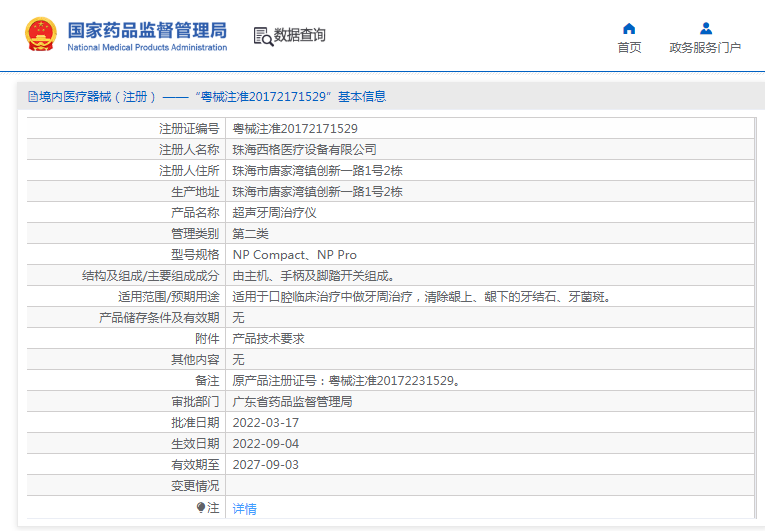
Task: Click the 政务服务门户 label
Action: (x=705, y=47)
